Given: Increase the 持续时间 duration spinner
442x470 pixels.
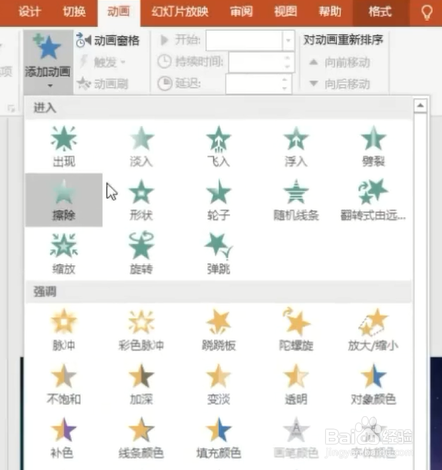Looking at the screenshot, I should [x=287, y=58].
